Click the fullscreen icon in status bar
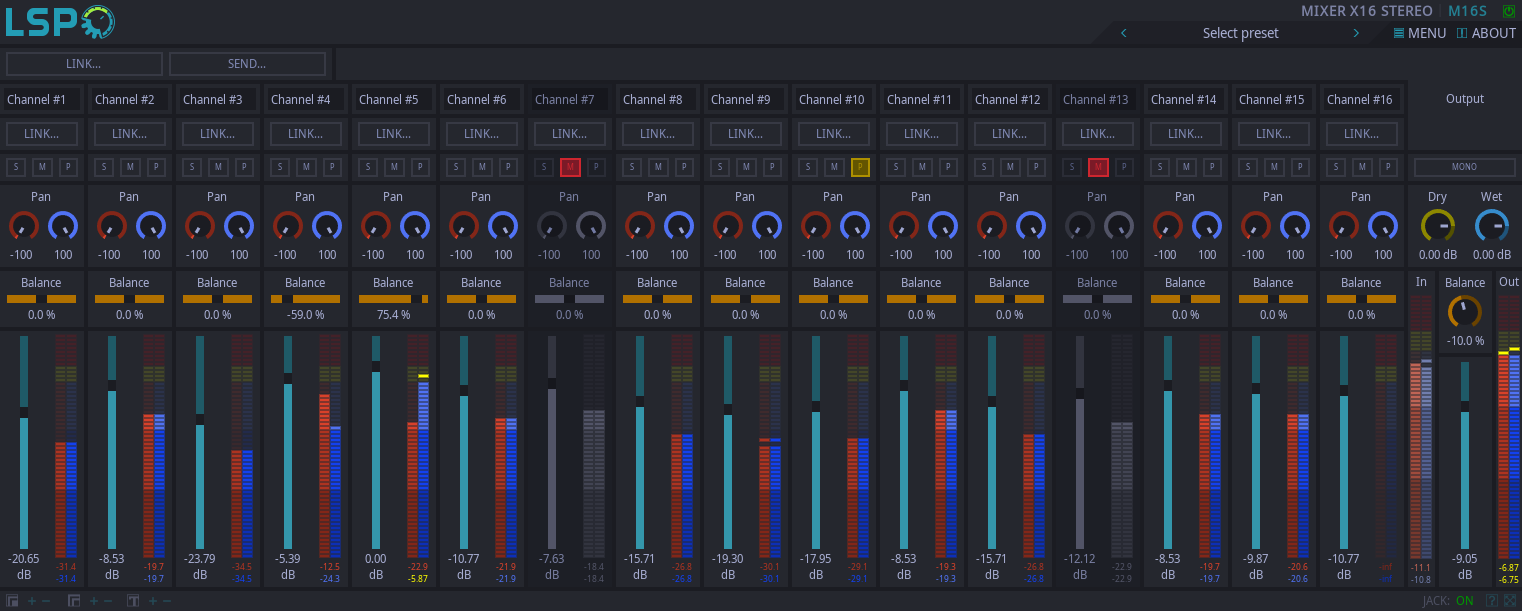 click(1509, 601)
